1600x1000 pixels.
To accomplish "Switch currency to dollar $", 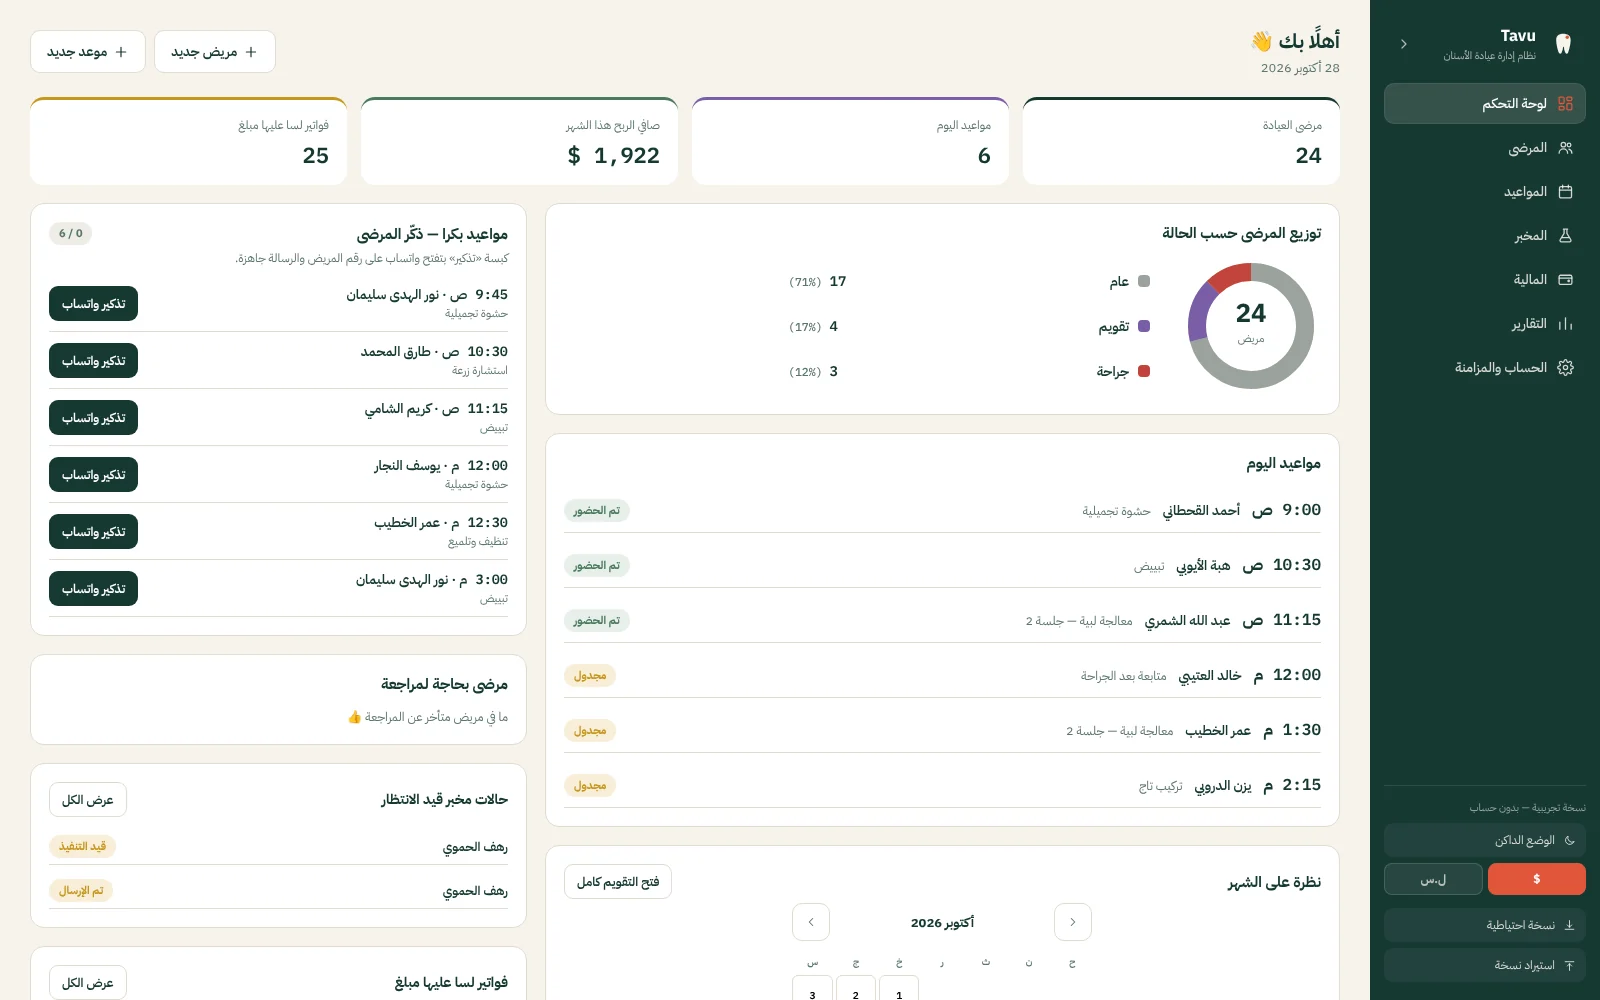I will click(x=1536, y=879).
